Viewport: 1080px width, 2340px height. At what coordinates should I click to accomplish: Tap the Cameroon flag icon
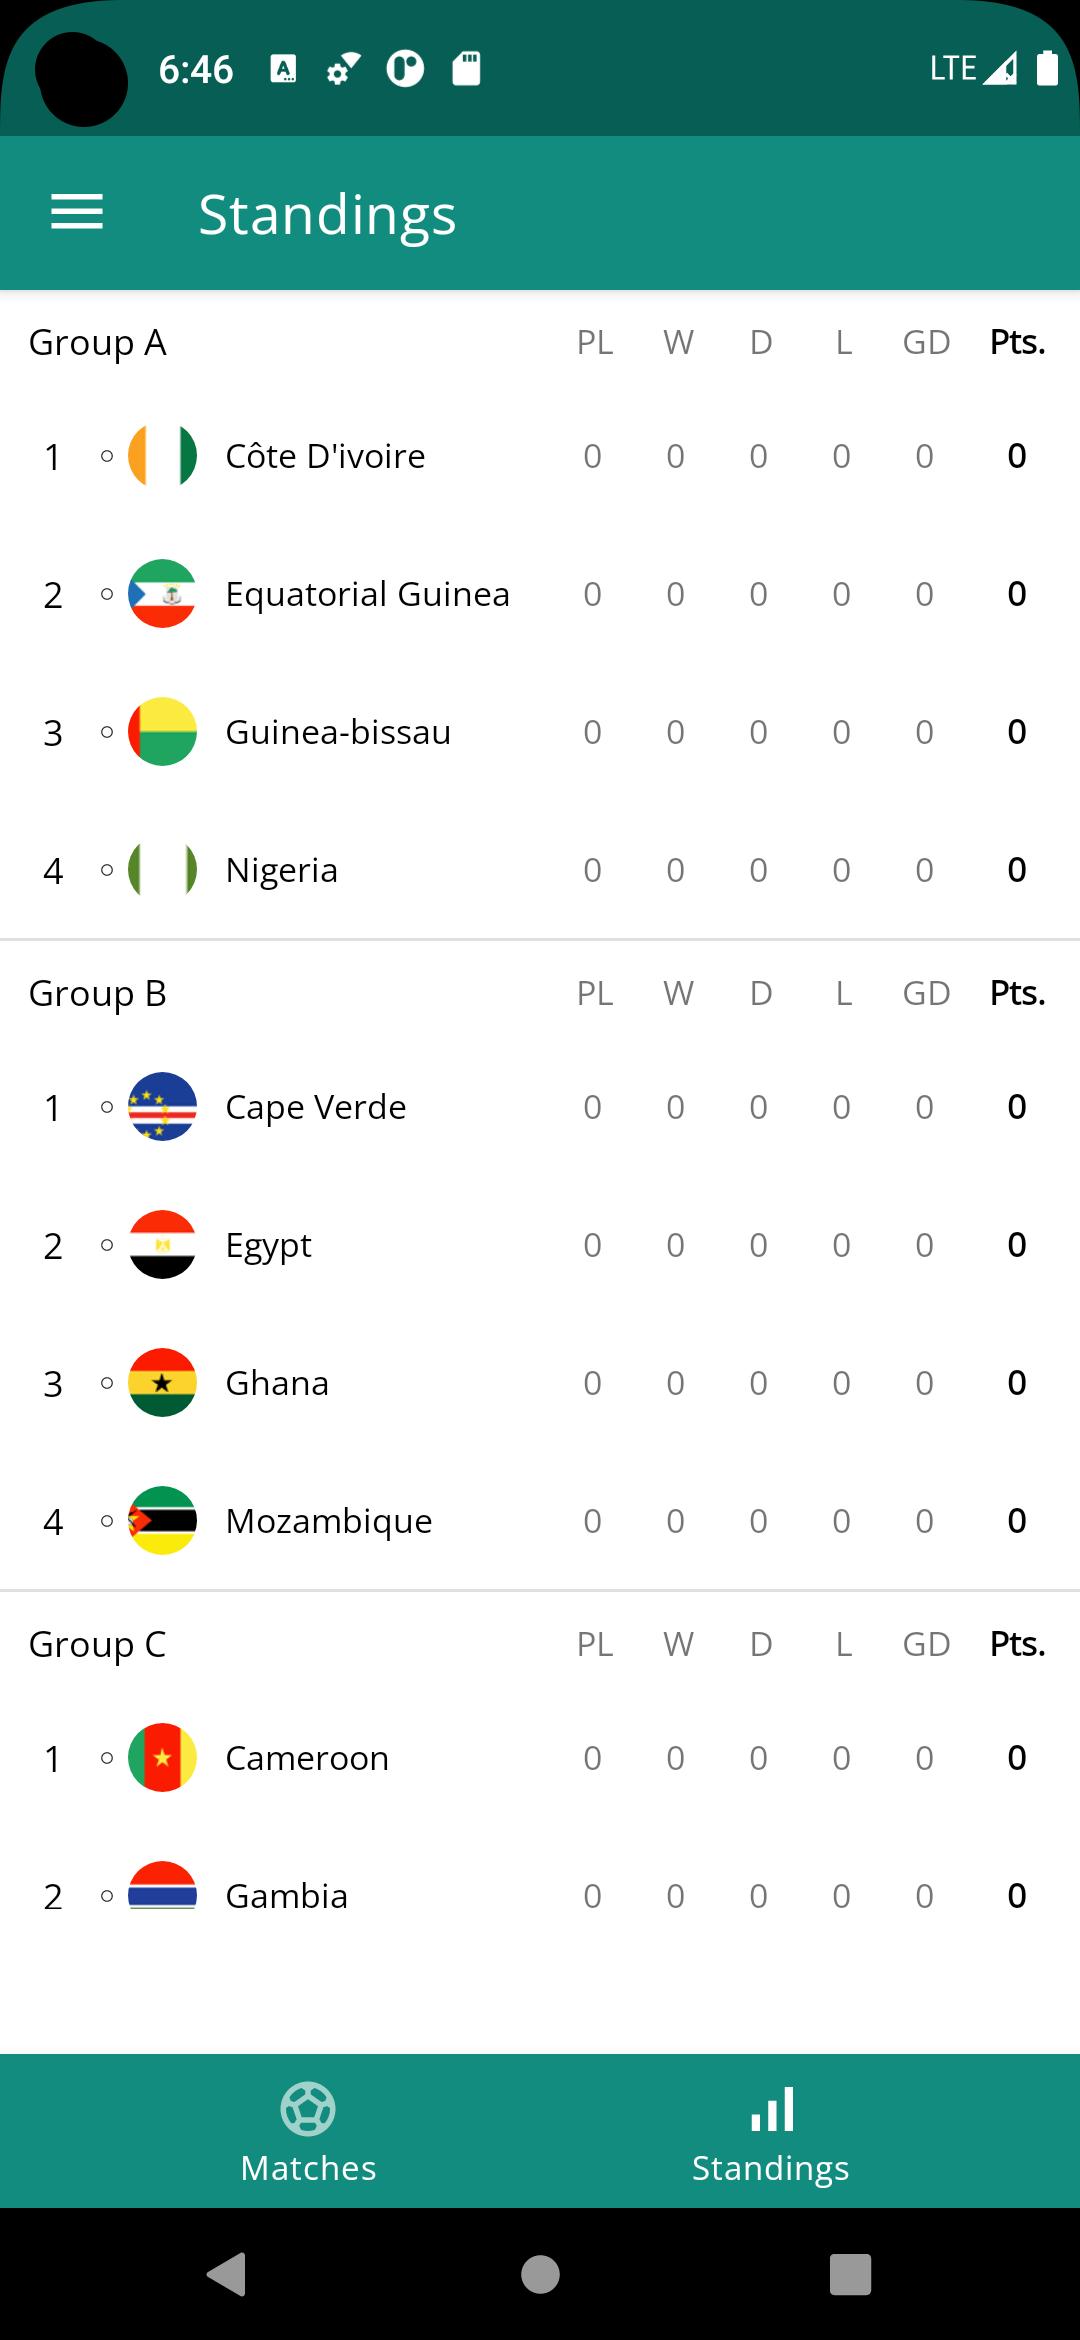tap(162, 1757)
